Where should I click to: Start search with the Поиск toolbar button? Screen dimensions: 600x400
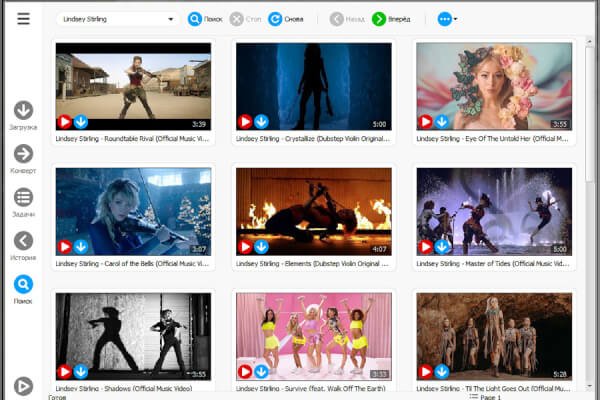click(205, 19)
